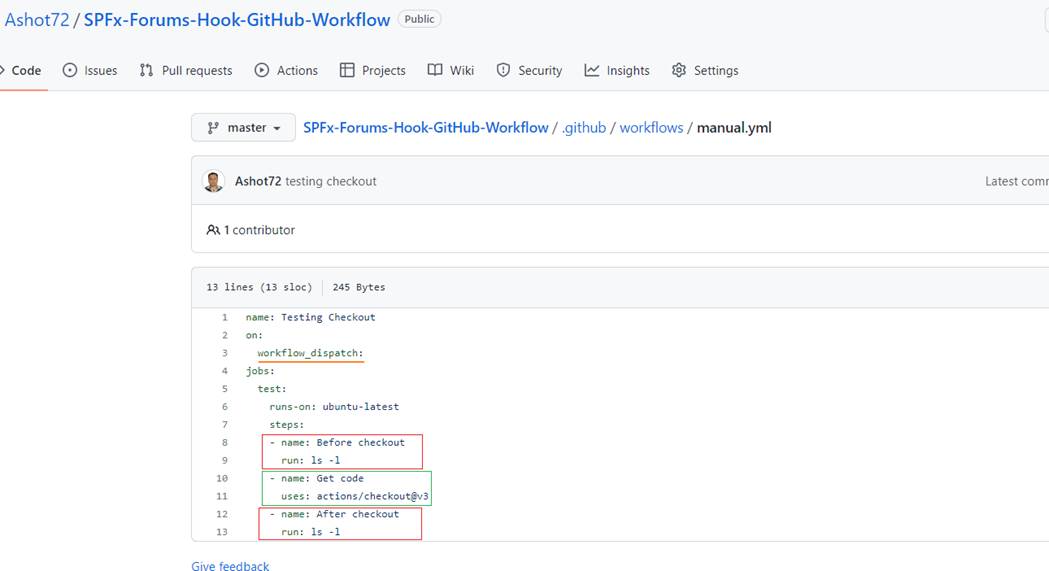Screen dimensions: 1049x571
Task: Click the contributors people icon
Action: click(x=213, y=230)
